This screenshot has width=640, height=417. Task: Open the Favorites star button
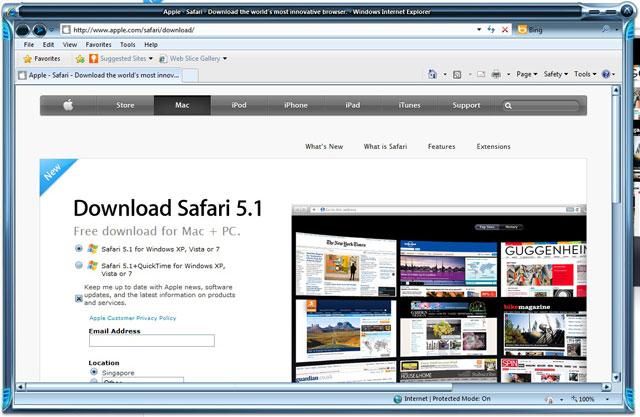pyautogui.click(x=42, y=59)
